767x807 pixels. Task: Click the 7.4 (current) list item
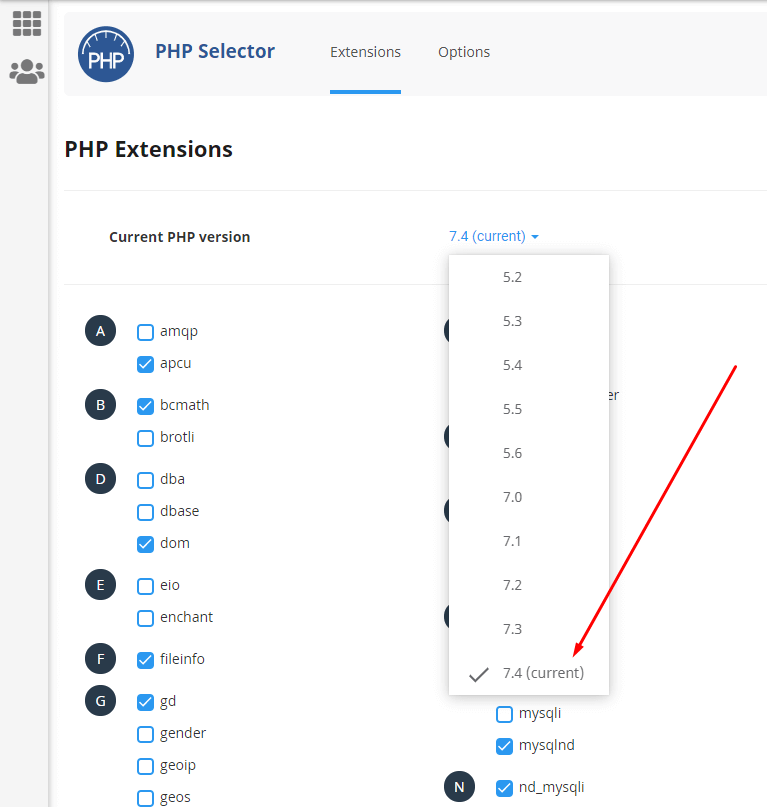click(543, 673)
